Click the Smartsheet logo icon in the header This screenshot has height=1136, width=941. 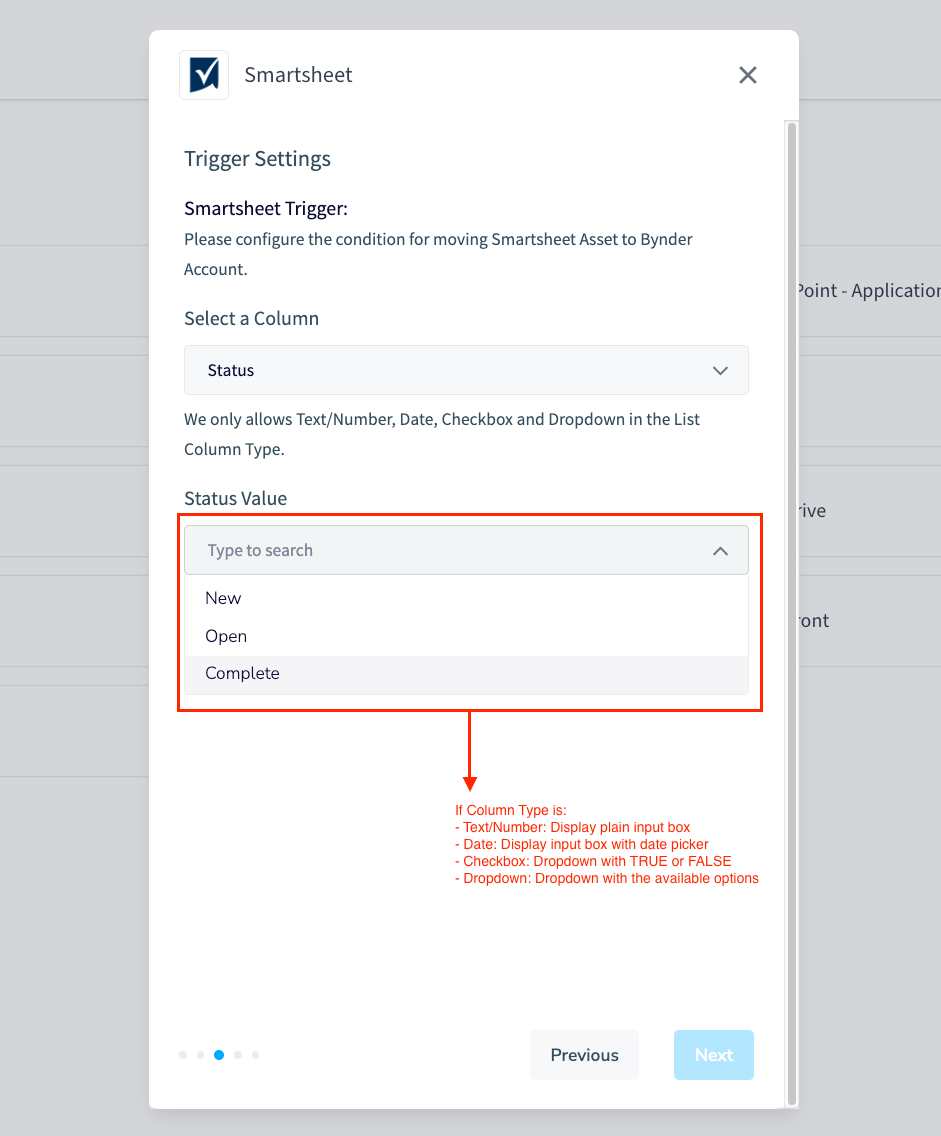[x=204, y=74]
